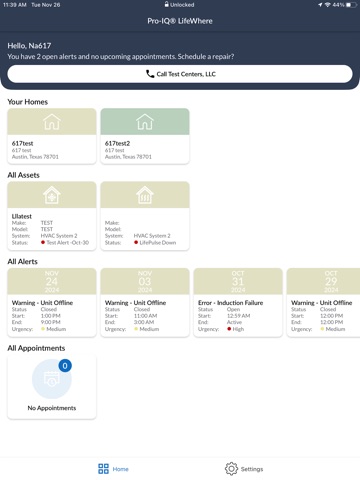Click the Unlocked lock icon
360x480 pixels.
click(166, 4)
